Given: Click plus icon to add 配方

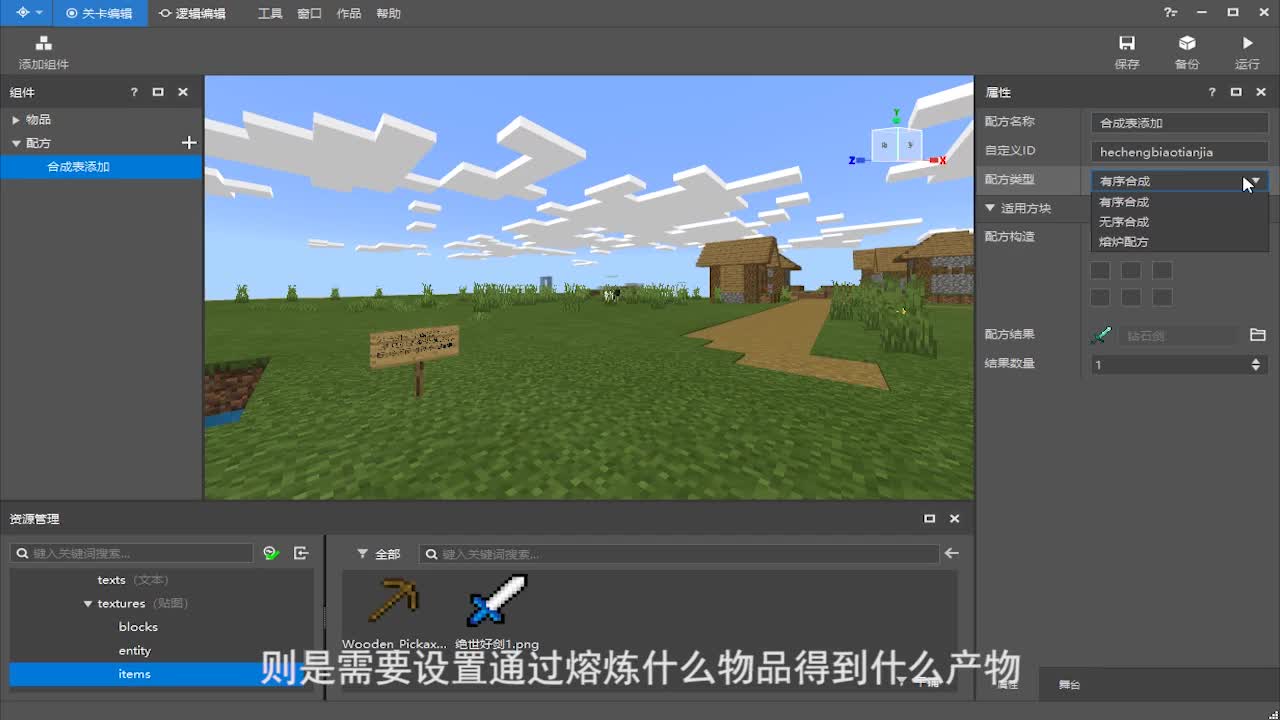Looking at the screenshot, I should (x=189, y=143).
